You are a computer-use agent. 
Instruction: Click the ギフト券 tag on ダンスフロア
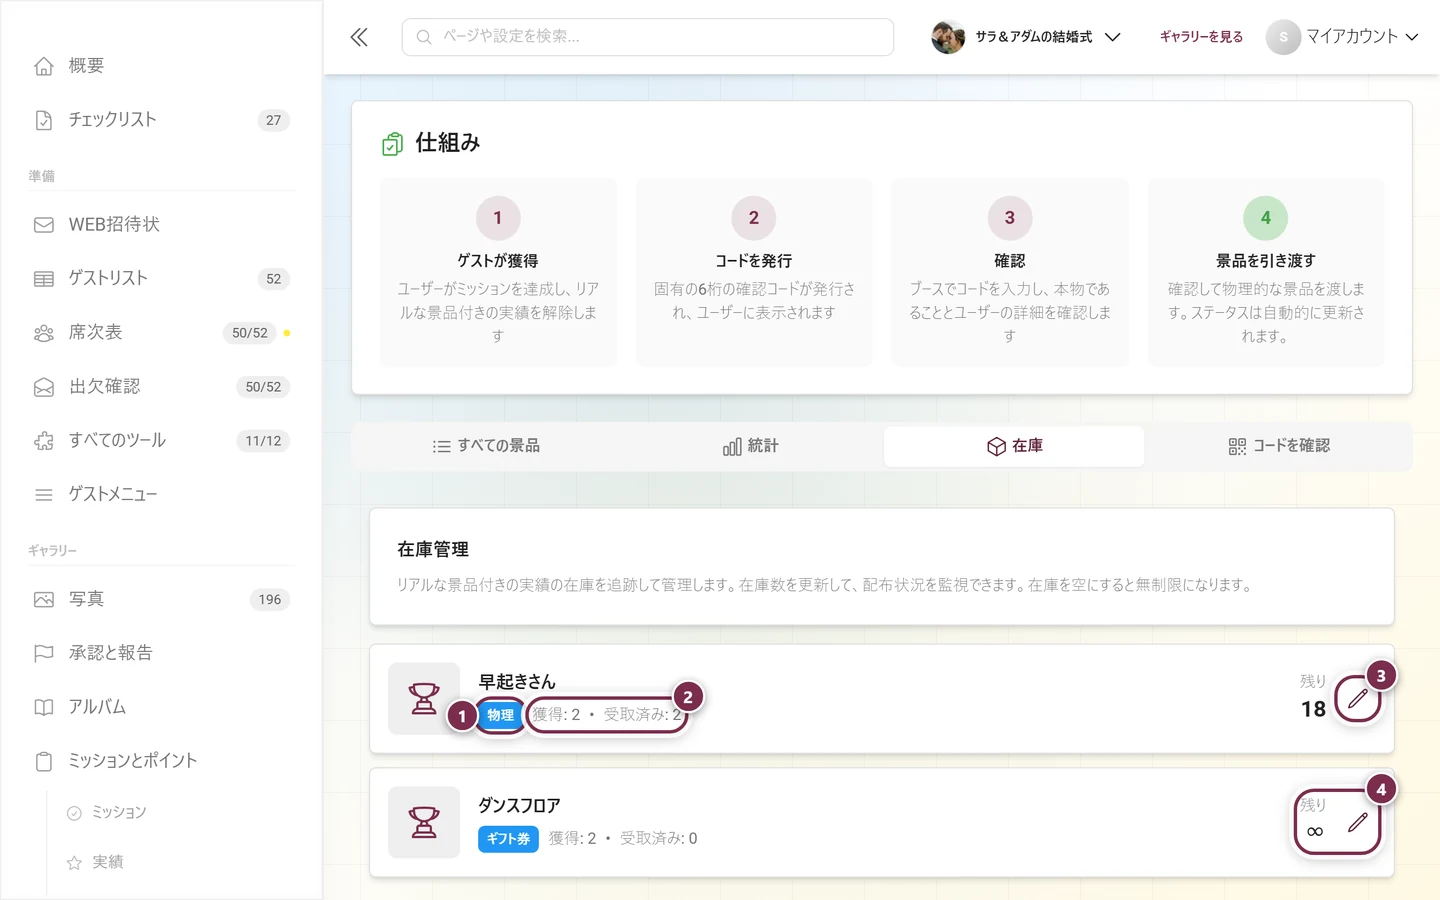tap(508, 839)
